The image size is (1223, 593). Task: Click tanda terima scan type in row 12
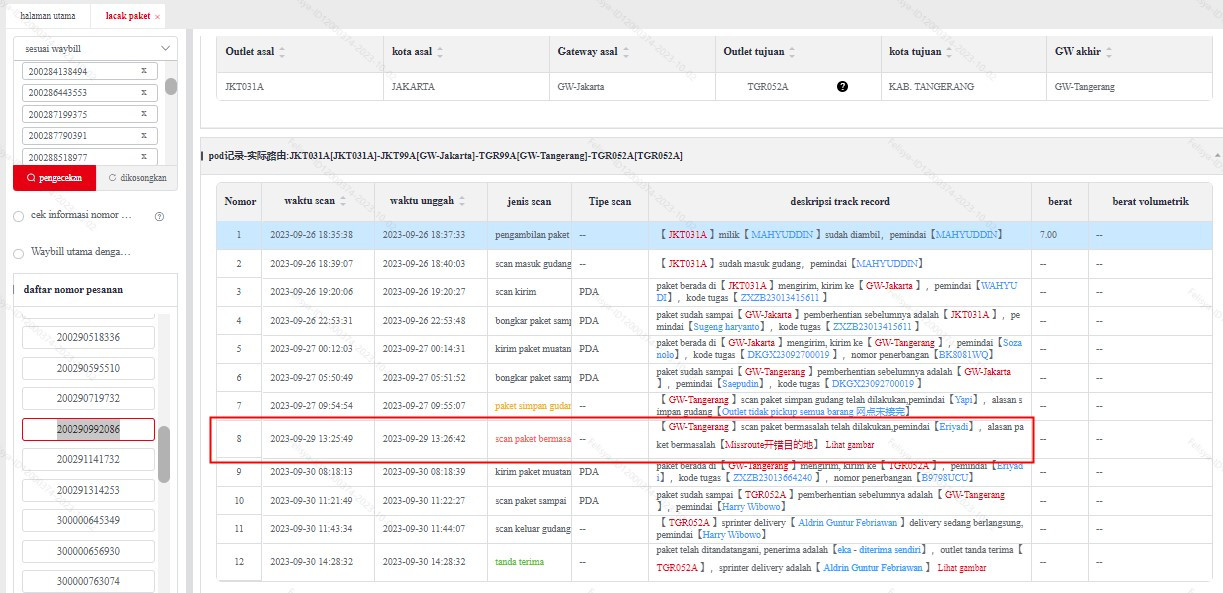(x=520, y=562)
